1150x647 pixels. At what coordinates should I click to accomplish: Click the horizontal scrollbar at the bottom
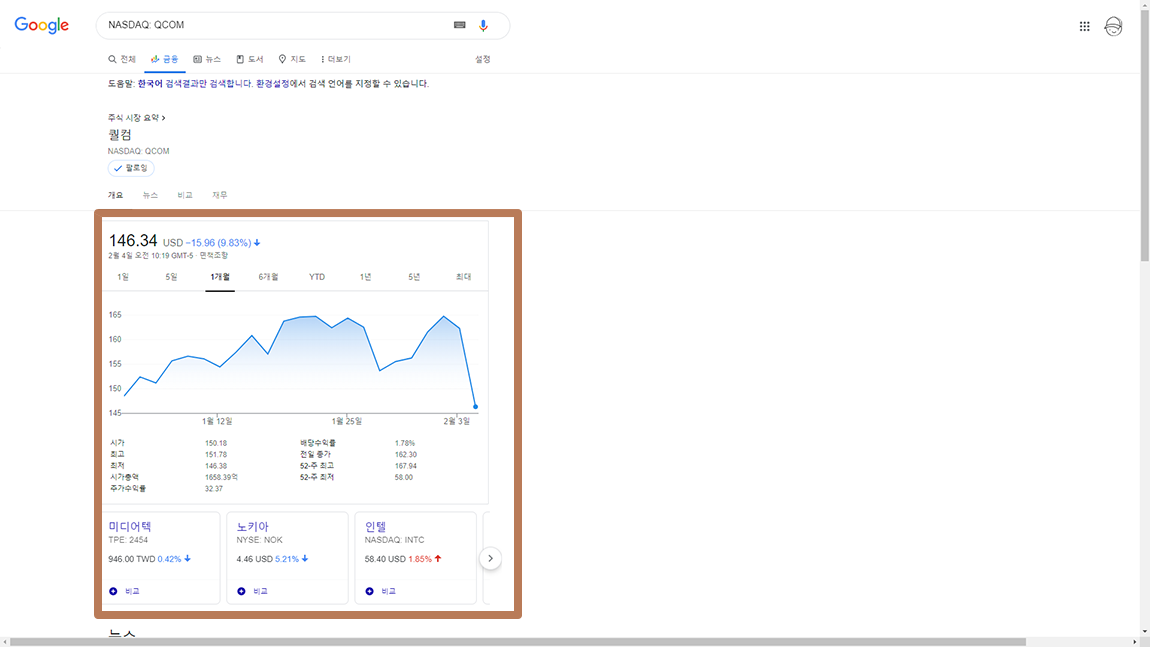coord(518,642)
